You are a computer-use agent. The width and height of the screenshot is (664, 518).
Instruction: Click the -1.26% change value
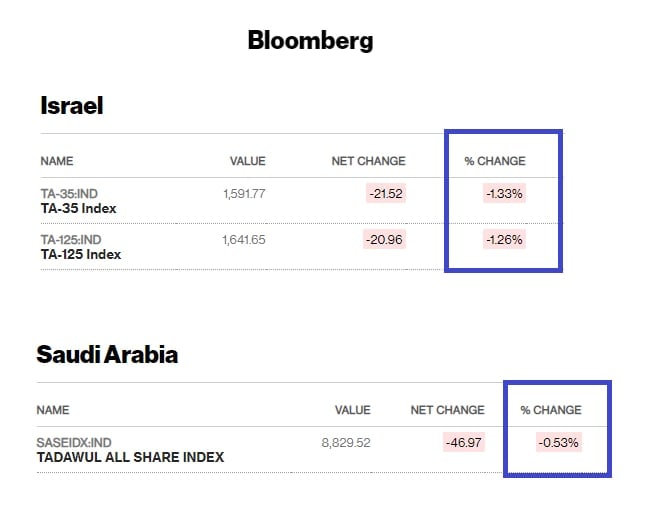pyautogui.click(x=502, y=240)
